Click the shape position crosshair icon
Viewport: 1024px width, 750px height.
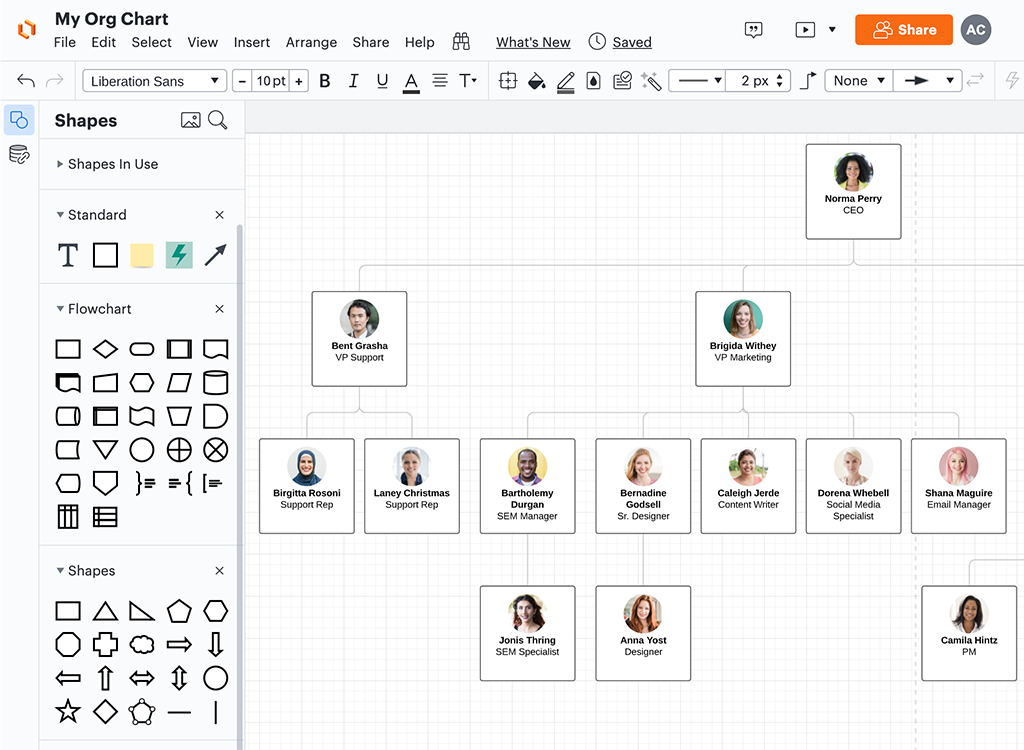coord(508,81)
